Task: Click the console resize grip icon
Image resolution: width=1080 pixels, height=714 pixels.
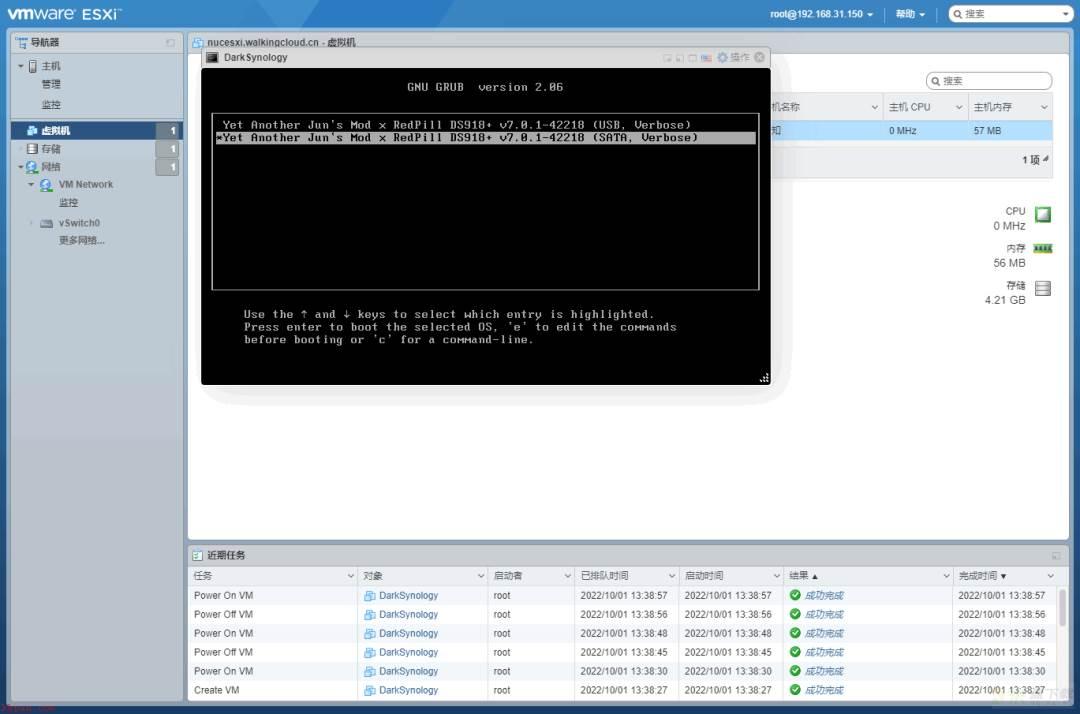Action: tap(764, 378)
